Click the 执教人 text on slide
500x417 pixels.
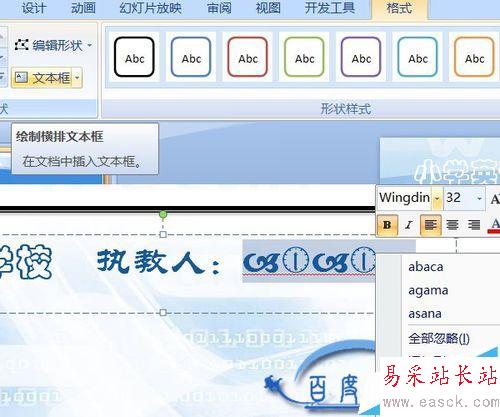coord(159,262)
